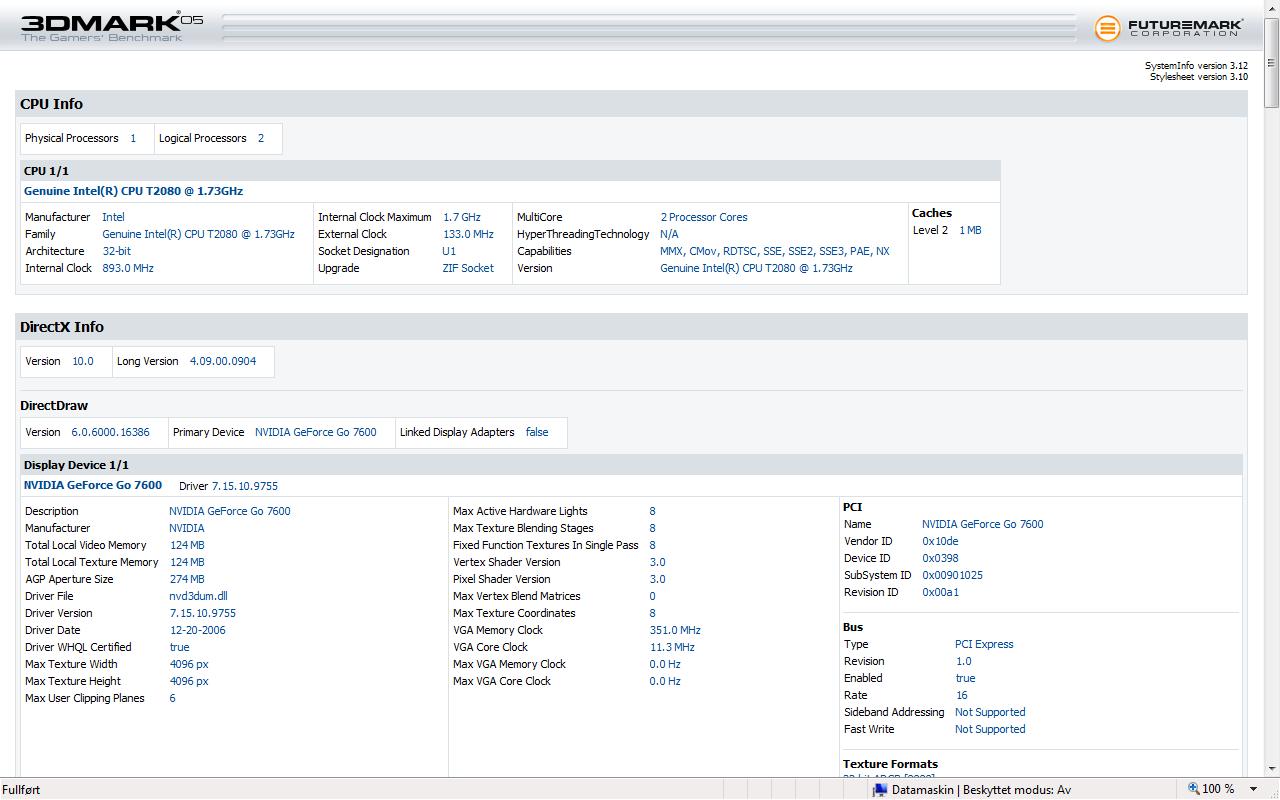Click the NVIDIA GeForce Go 7600 display device heading
This screenshot has width=1280, height=800.
tap(93, 485)
